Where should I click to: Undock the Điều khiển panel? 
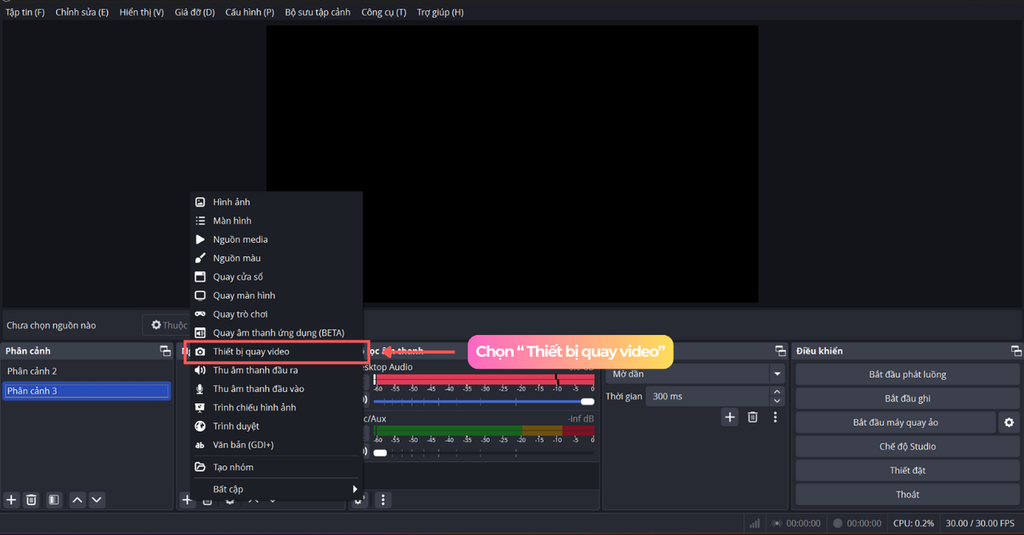(x=1016, y=351)
